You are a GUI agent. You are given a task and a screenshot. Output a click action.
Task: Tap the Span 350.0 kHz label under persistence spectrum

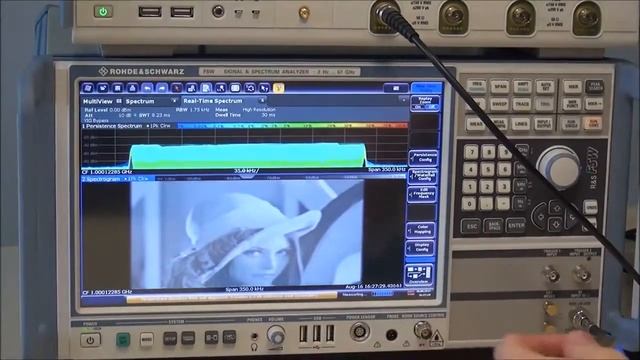point(387,169)
